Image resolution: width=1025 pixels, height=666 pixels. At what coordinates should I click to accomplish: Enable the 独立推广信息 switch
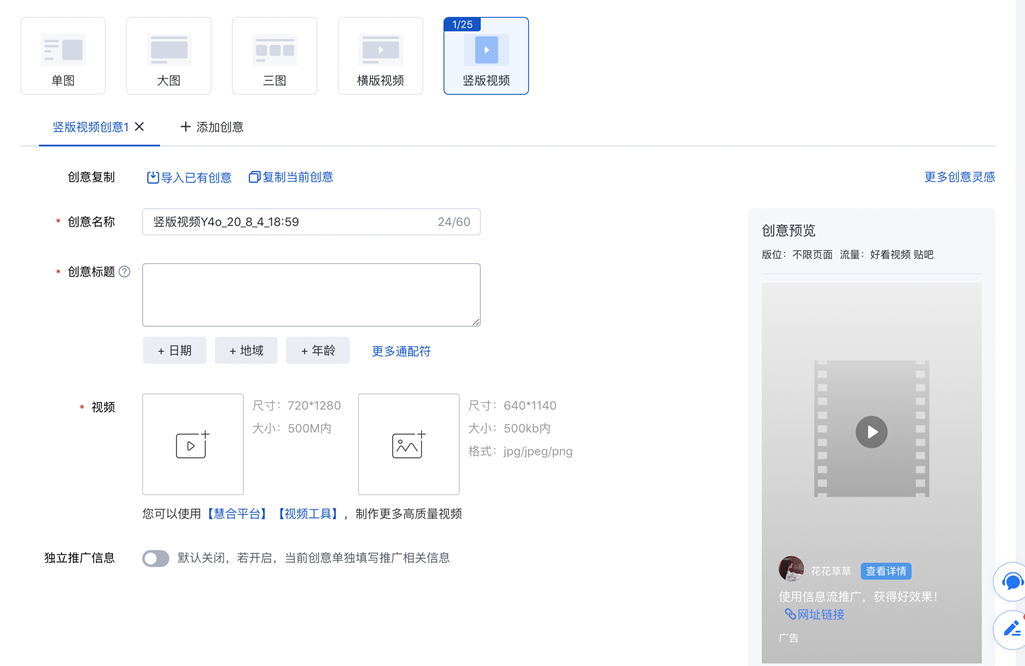tap(155, 559)
